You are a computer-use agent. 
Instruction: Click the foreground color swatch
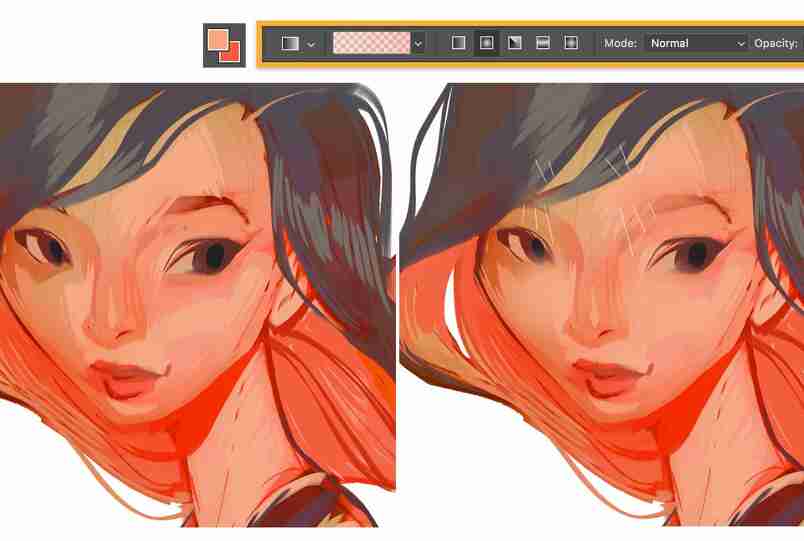pos(218,39)
